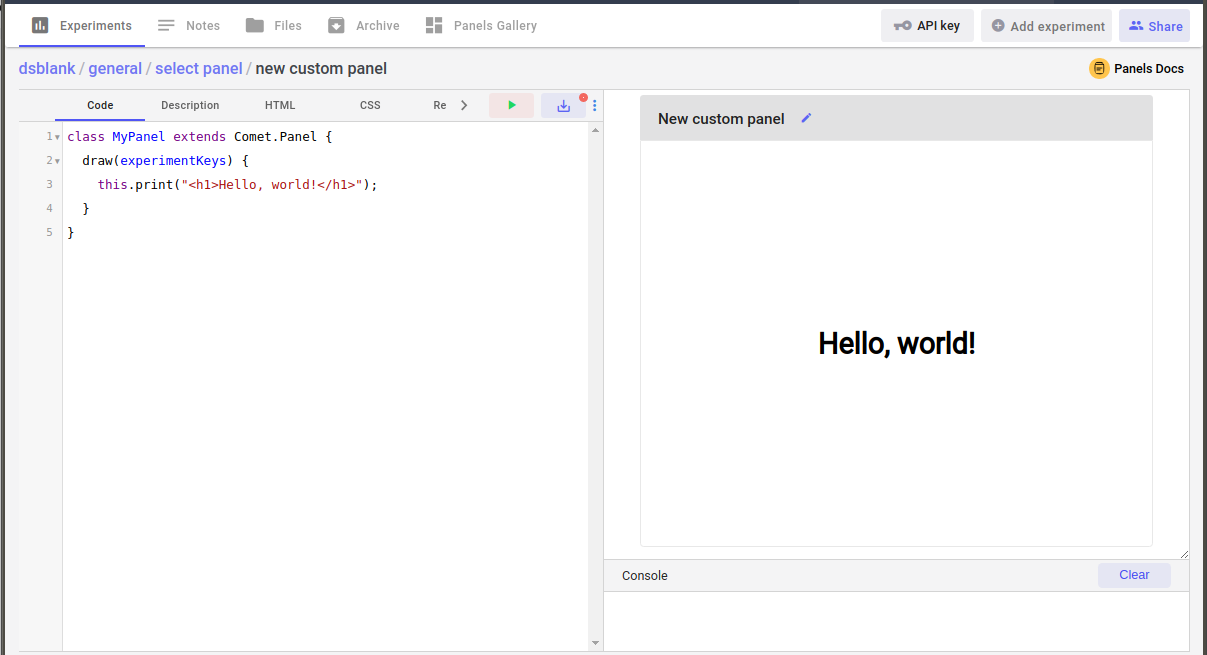1207x655 pixels.
Task: Click the Files folder icon
Action: tap(255, 26)
